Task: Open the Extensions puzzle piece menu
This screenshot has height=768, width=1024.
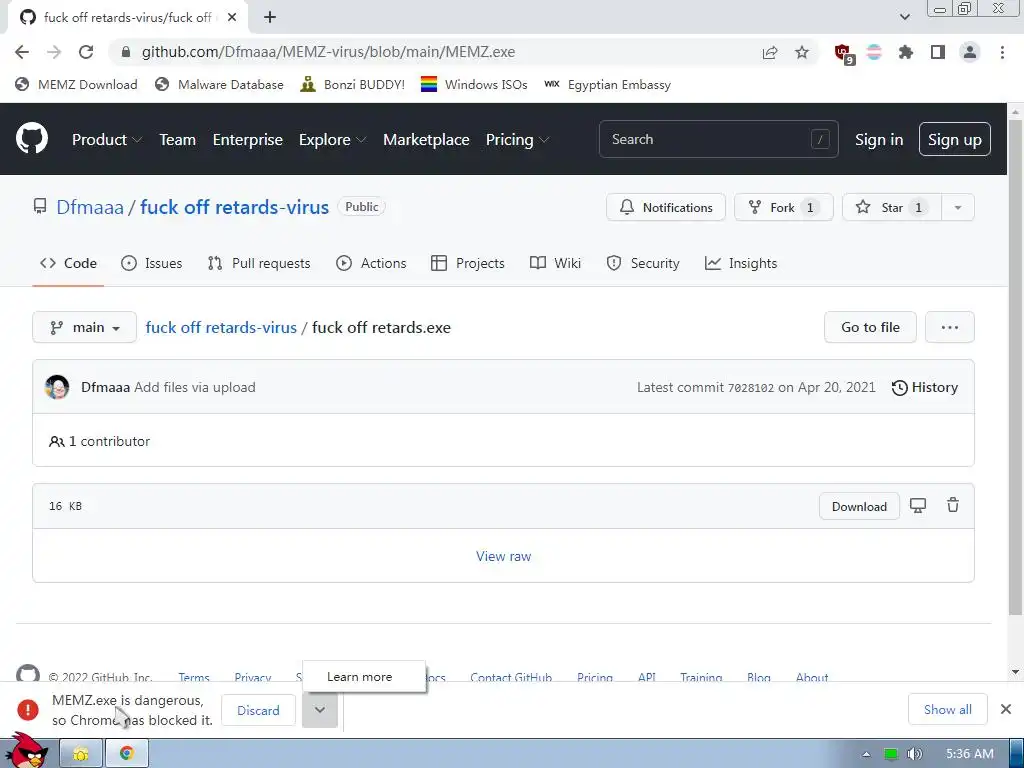Action: click(x=906, y=52)
